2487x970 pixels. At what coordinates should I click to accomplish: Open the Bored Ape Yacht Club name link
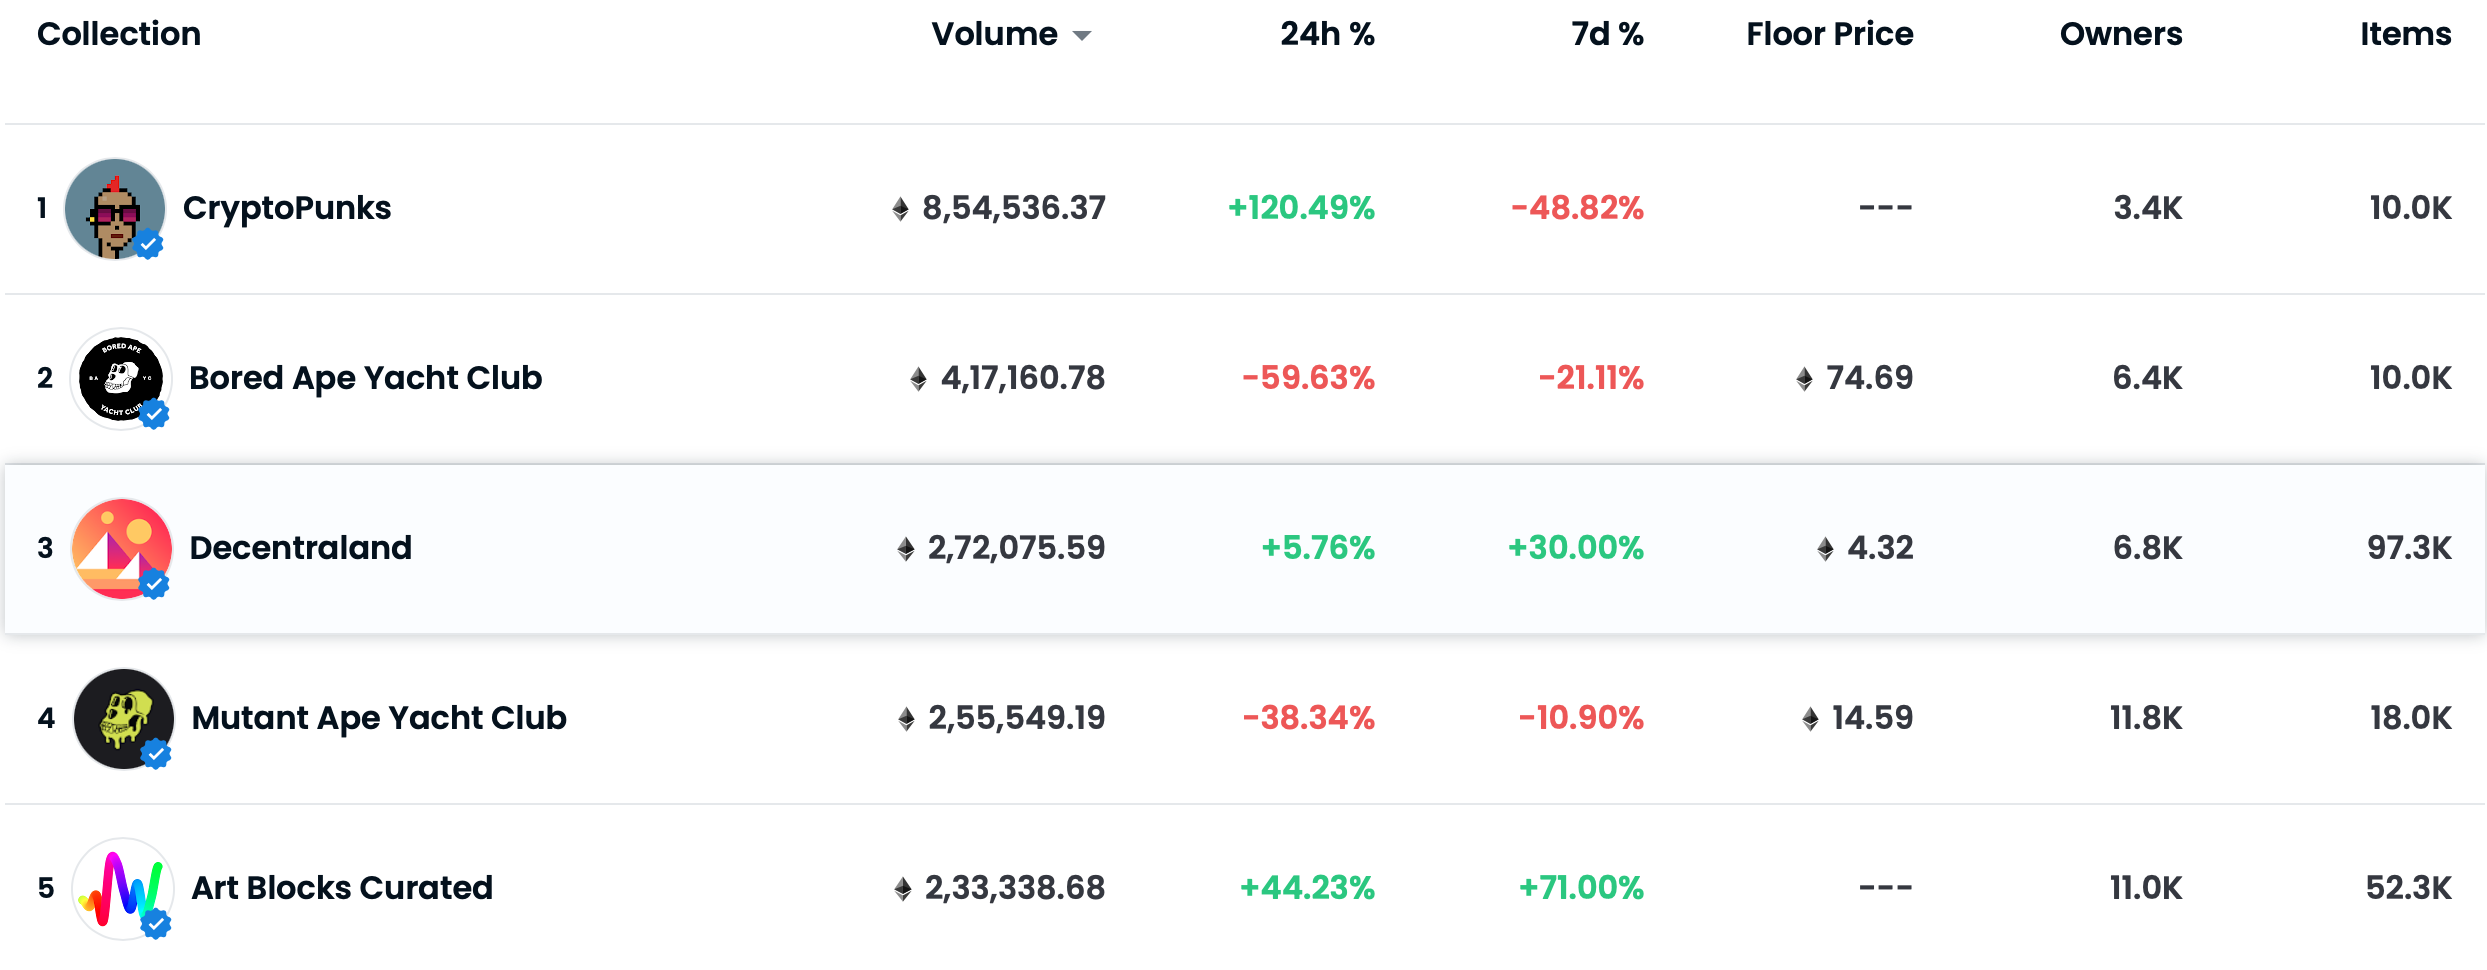365,378
